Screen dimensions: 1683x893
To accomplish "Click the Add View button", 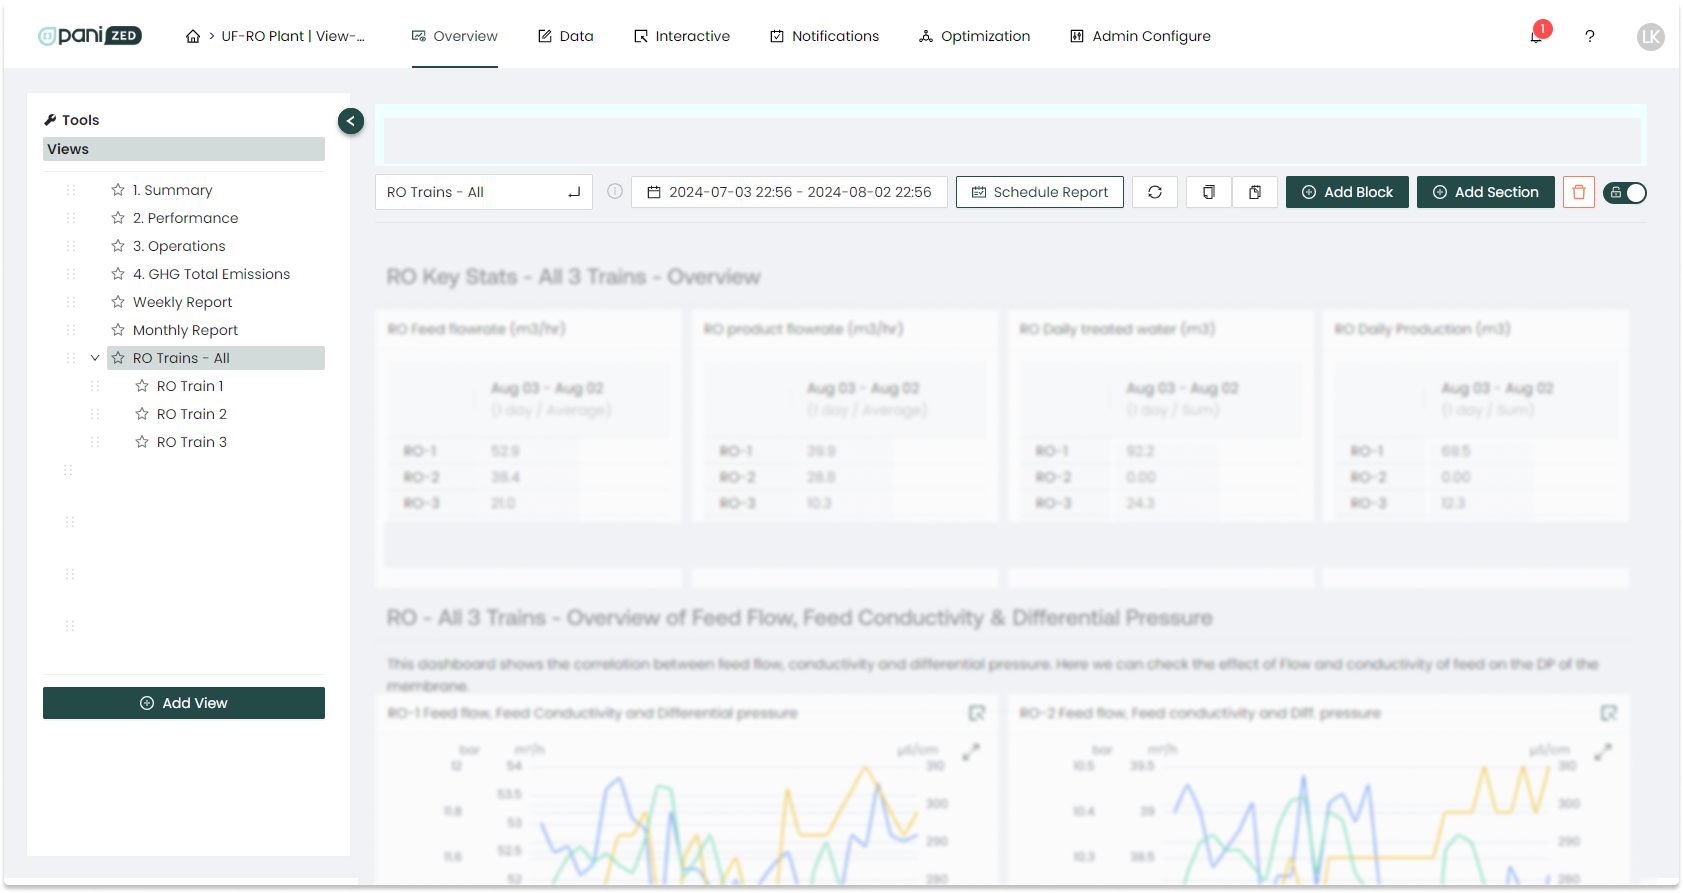I will tap(184, 703).
